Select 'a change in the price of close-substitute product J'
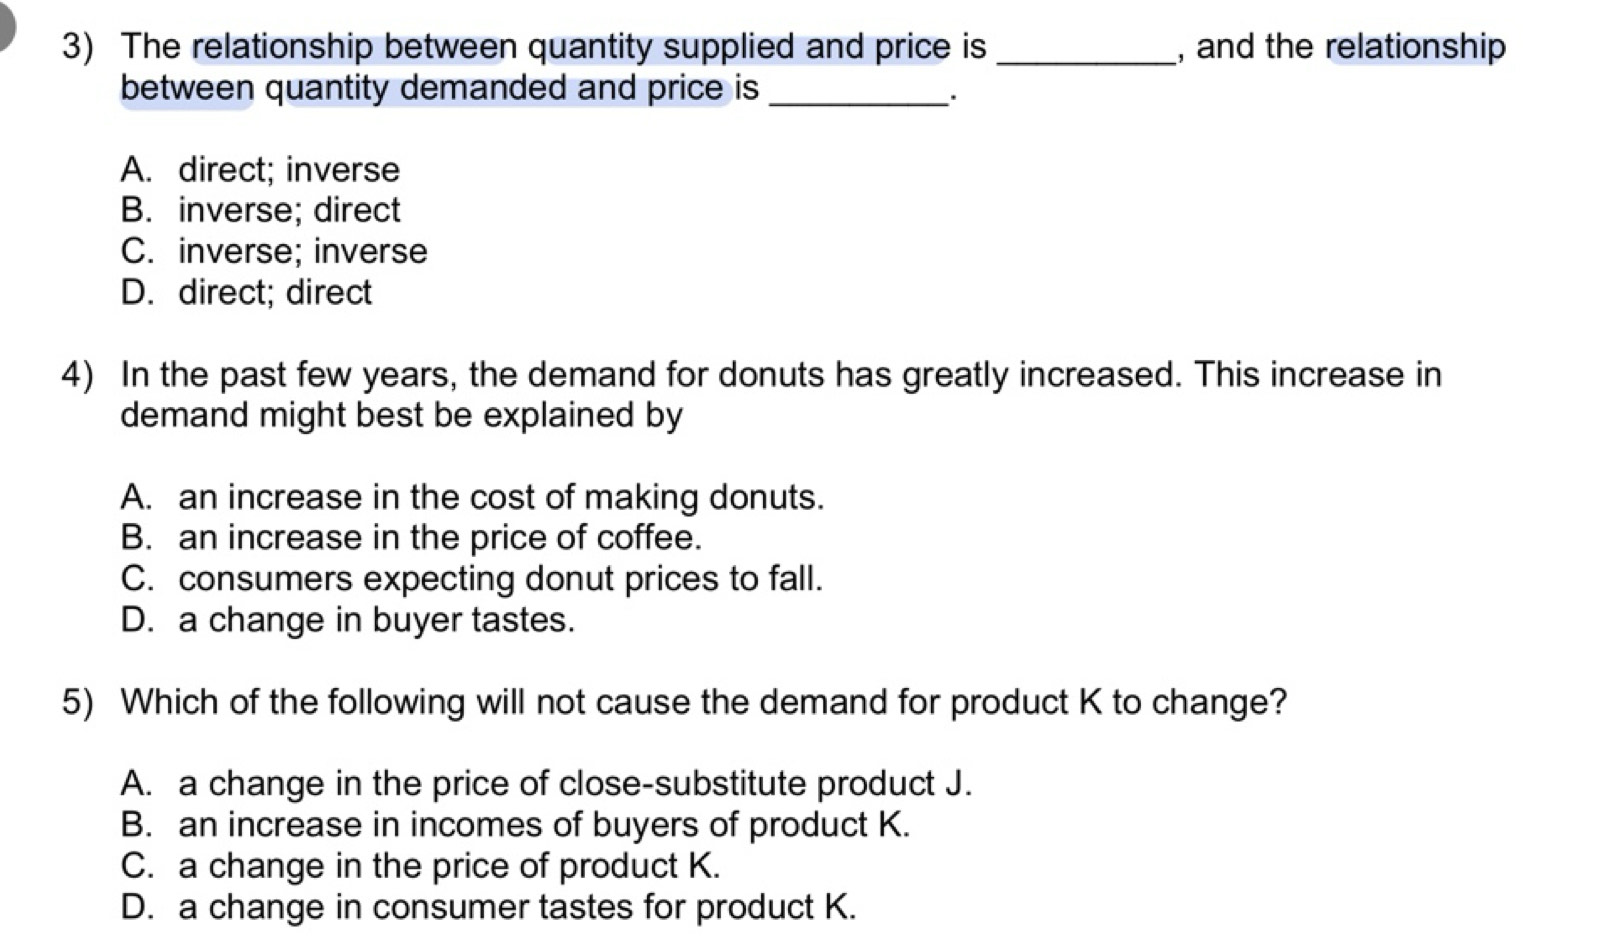The height and width of the screenshot is (948, 1614). 574,783
